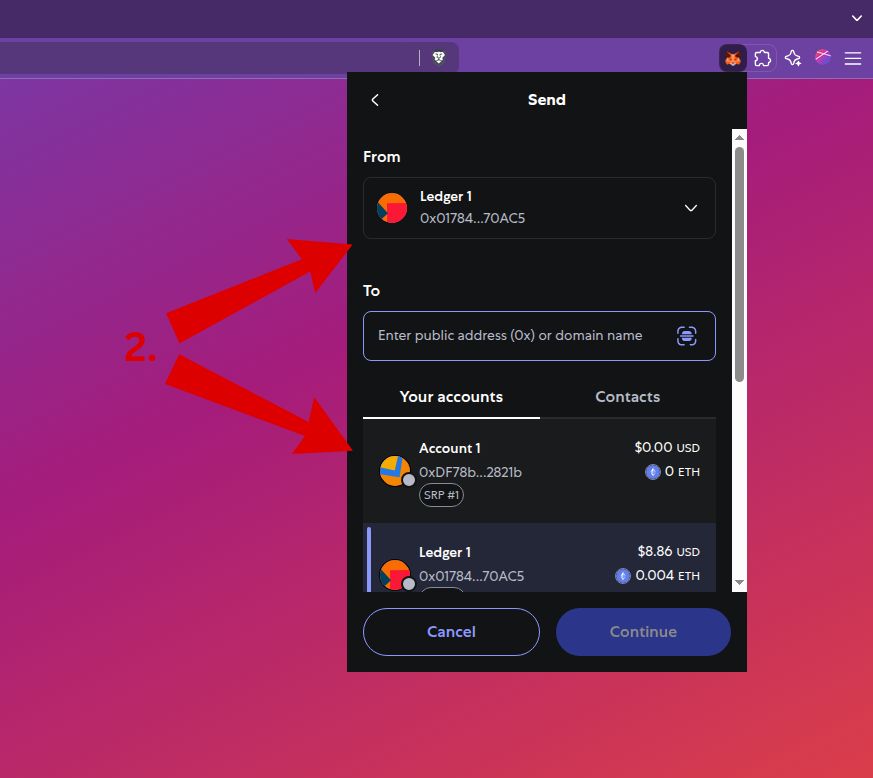
Task: Open the browser extensions puzzle icon
Action: pos(762,58)
